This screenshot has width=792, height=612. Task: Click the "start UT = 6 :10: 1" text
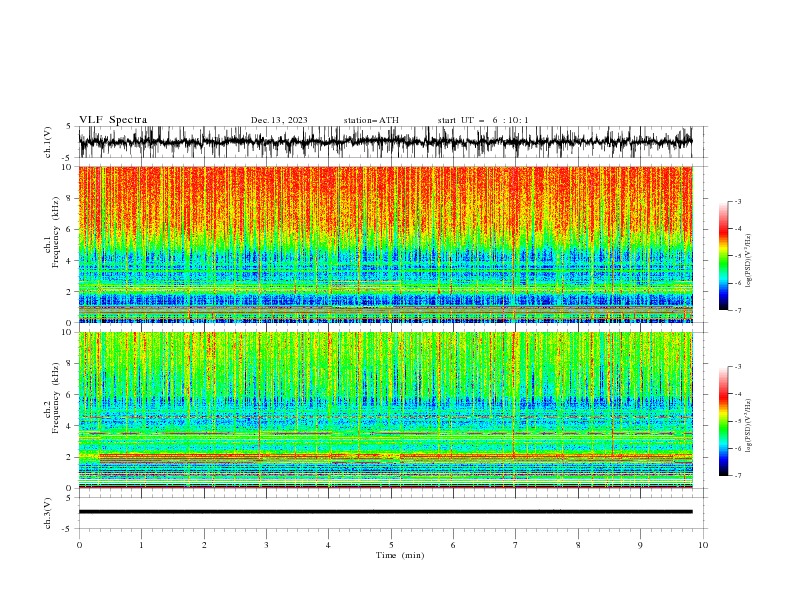point(483,120)
